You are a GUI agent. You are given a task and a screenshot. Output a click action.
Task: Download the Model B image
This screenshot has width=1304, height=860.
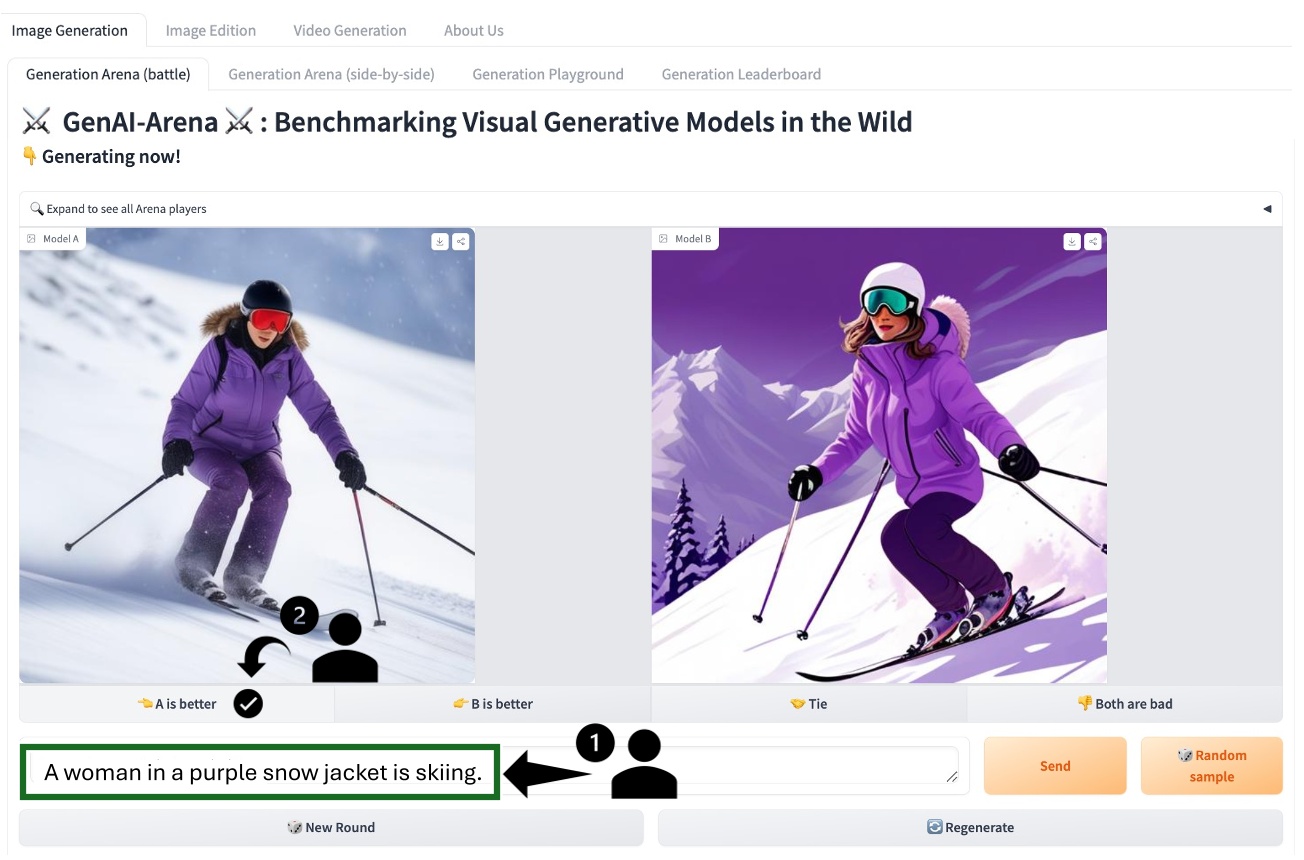1072,241
